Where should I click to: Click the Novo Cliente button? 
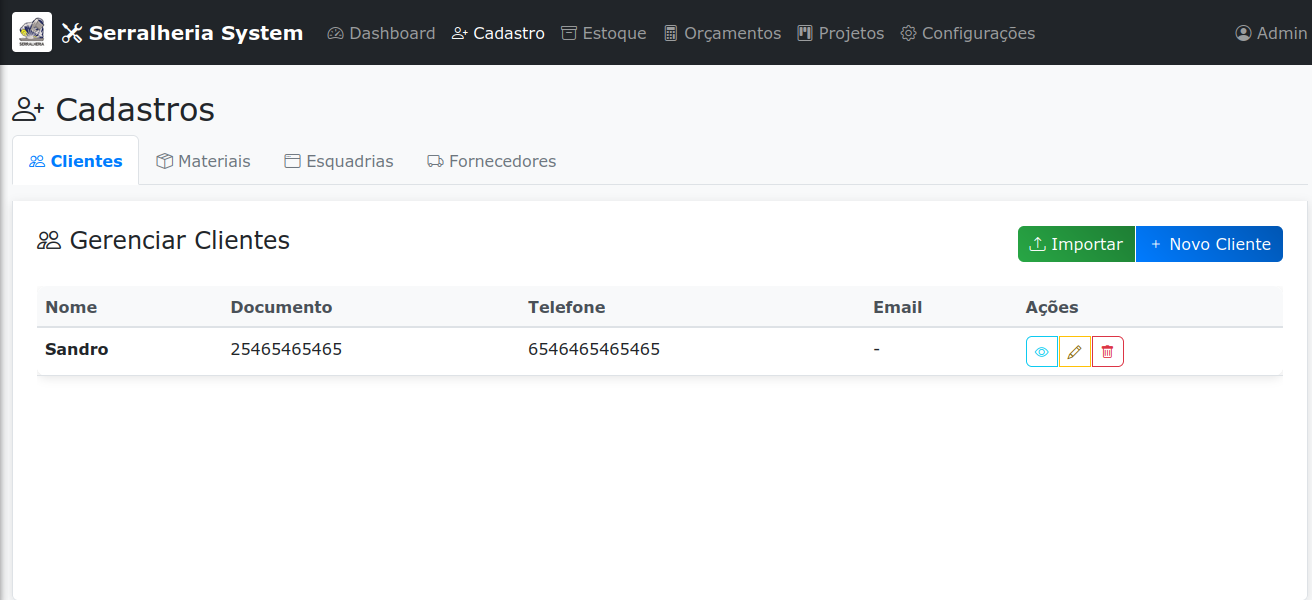point(1209,244)
